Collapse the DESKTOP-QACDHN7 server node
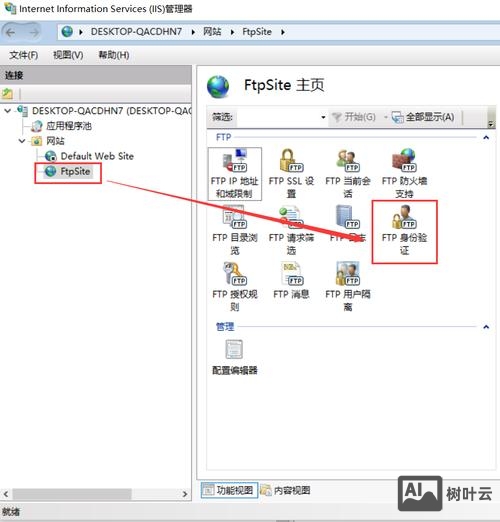 8,110
